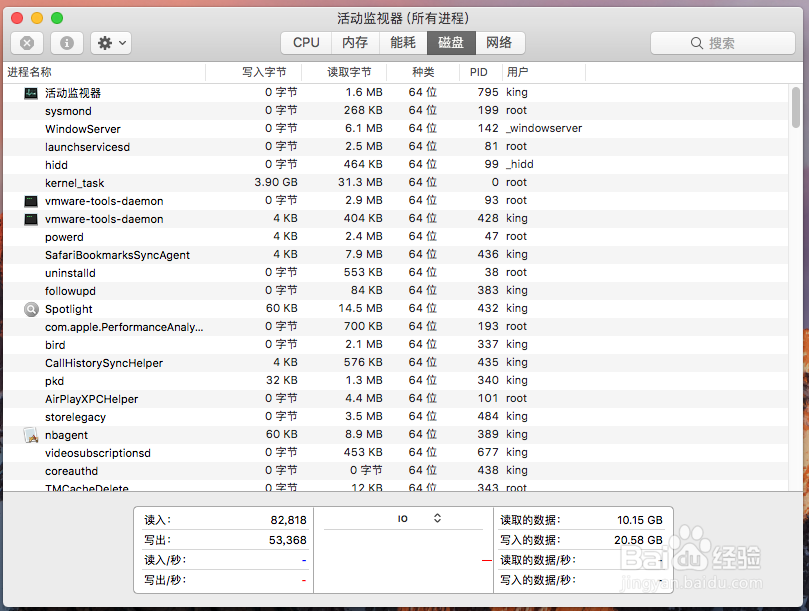Image resolution: width=809 pixels, height=611 pixels.
Task: Click the 读取的数据 10.15 GB value
Action: click(640, 520)
